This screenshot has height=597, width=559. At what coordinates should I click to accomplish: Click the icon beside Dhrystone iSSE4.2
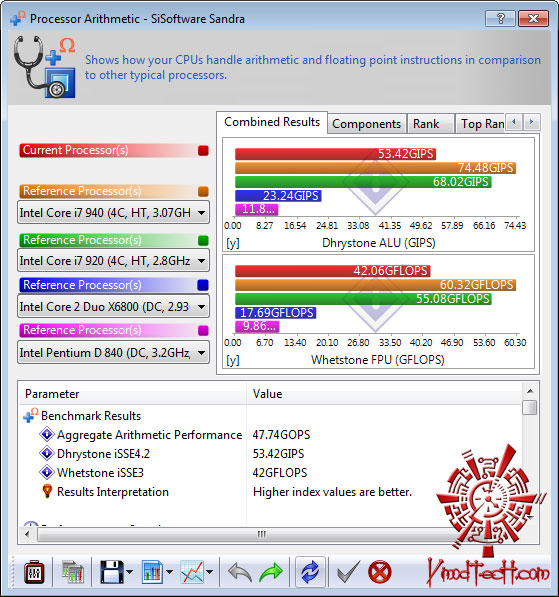tap(47, 453)
